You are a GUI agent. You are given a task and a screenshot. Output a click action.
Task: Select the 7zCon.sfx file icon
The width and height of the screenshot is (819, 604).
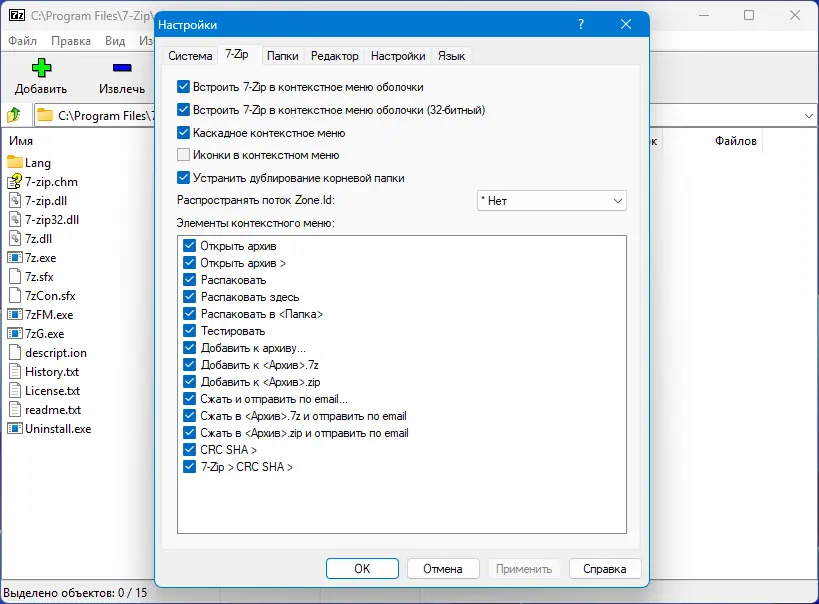[15, 295]
